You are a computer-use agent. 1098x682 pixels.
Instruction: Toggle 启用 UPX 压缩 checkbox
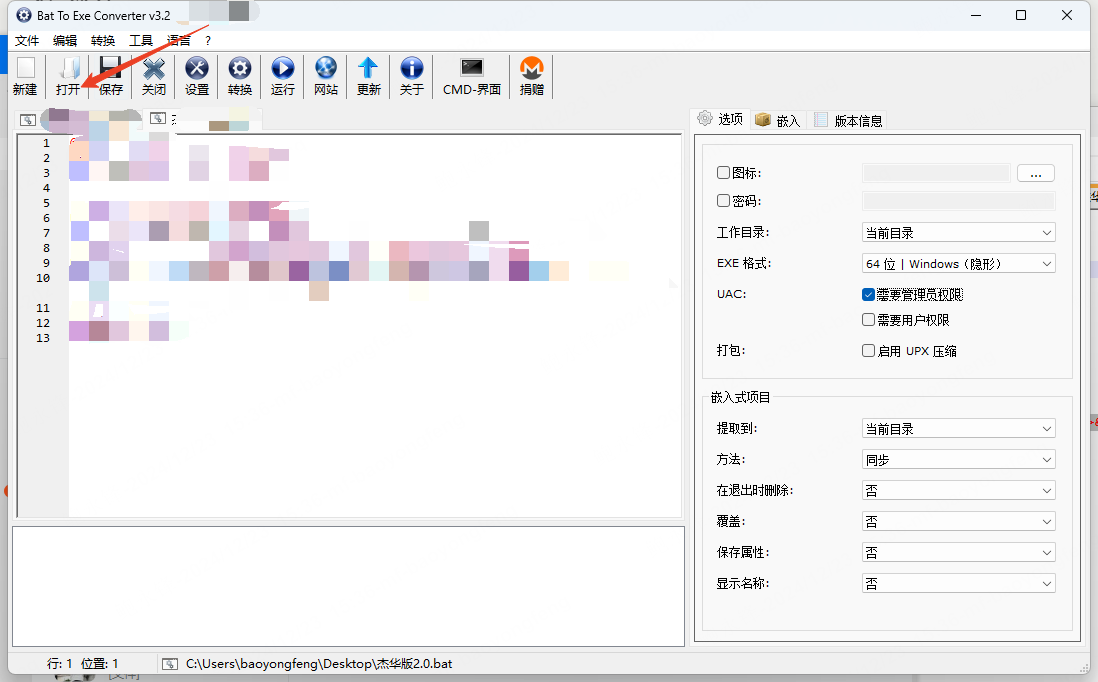coord(868,351)
